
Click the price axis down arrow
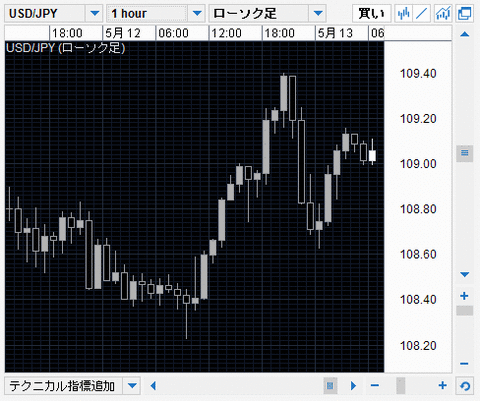[464, 275]
